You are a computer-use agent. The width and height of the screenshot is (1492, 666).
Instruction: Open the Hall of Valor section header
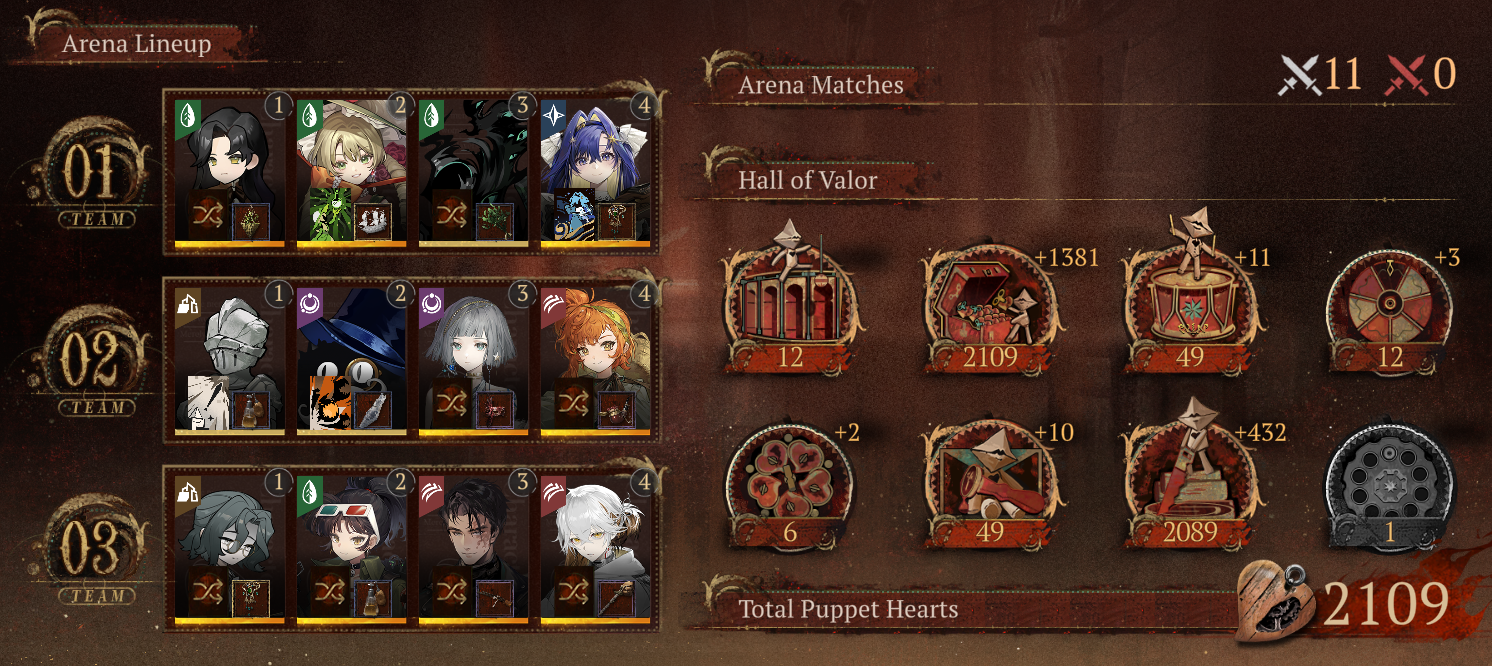(808, 181)
